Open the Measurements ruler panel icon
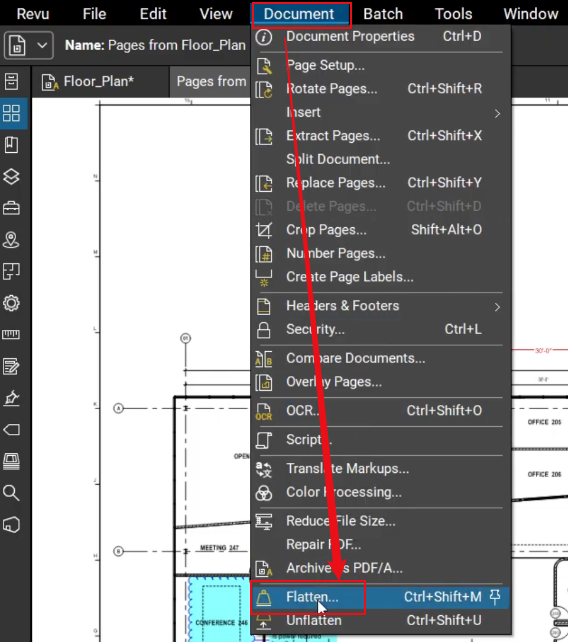 pos(11,335)
